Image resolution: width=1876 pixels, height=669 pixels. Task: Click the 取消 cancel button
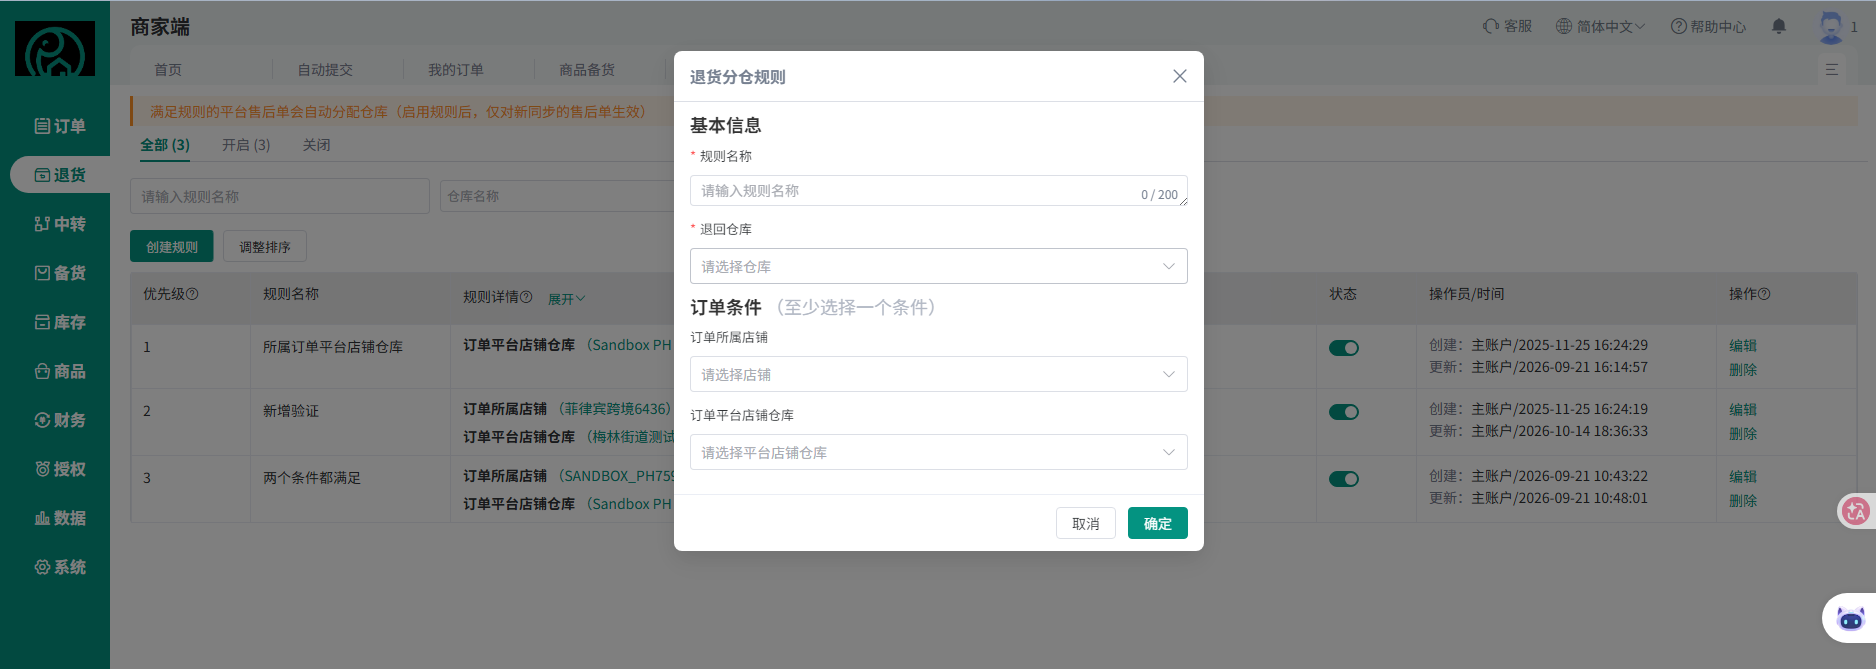[x=1086, y=523]
